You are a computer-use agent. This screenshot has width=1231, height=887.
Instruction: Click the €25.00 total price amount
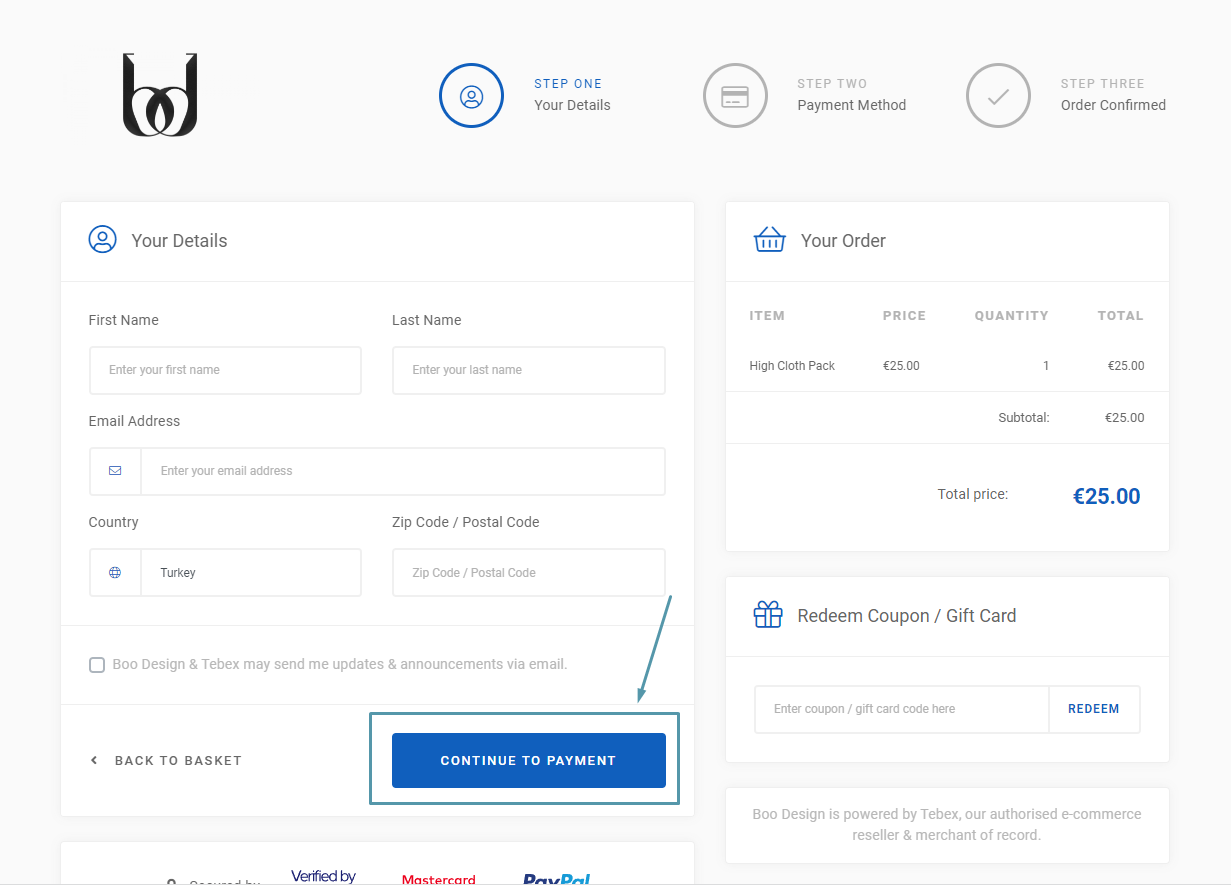coord(1106,496)
